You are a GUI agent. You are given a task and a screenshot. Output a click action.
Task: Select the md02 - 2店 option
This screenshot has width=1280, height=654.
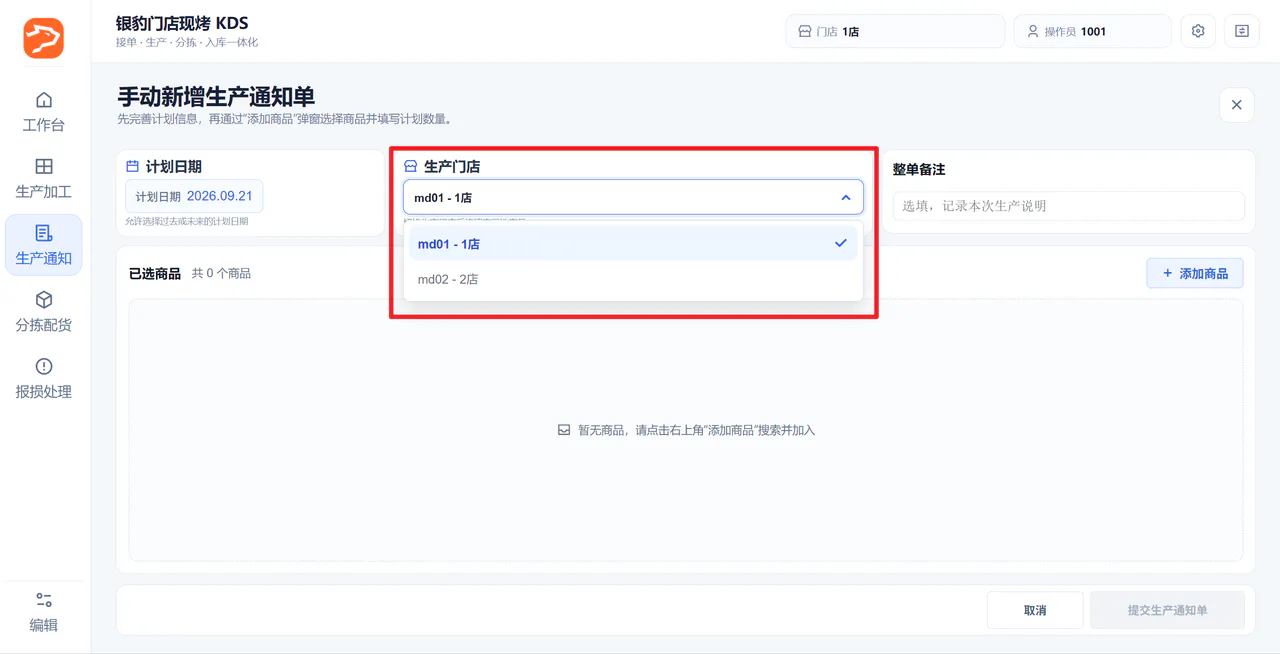click(633, 279)
